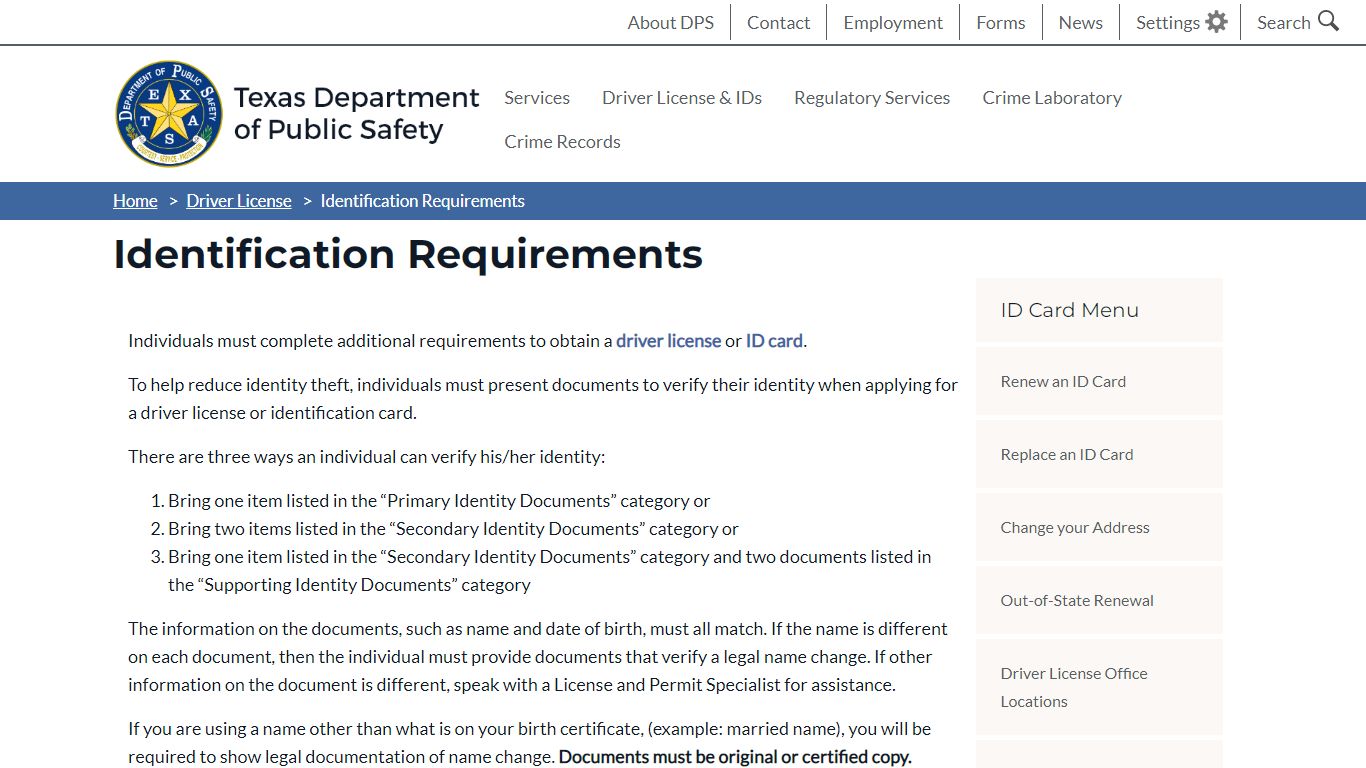Select Change your Address in sidebar
This screenshot has width=1366, height=768.
(1099, 527)
